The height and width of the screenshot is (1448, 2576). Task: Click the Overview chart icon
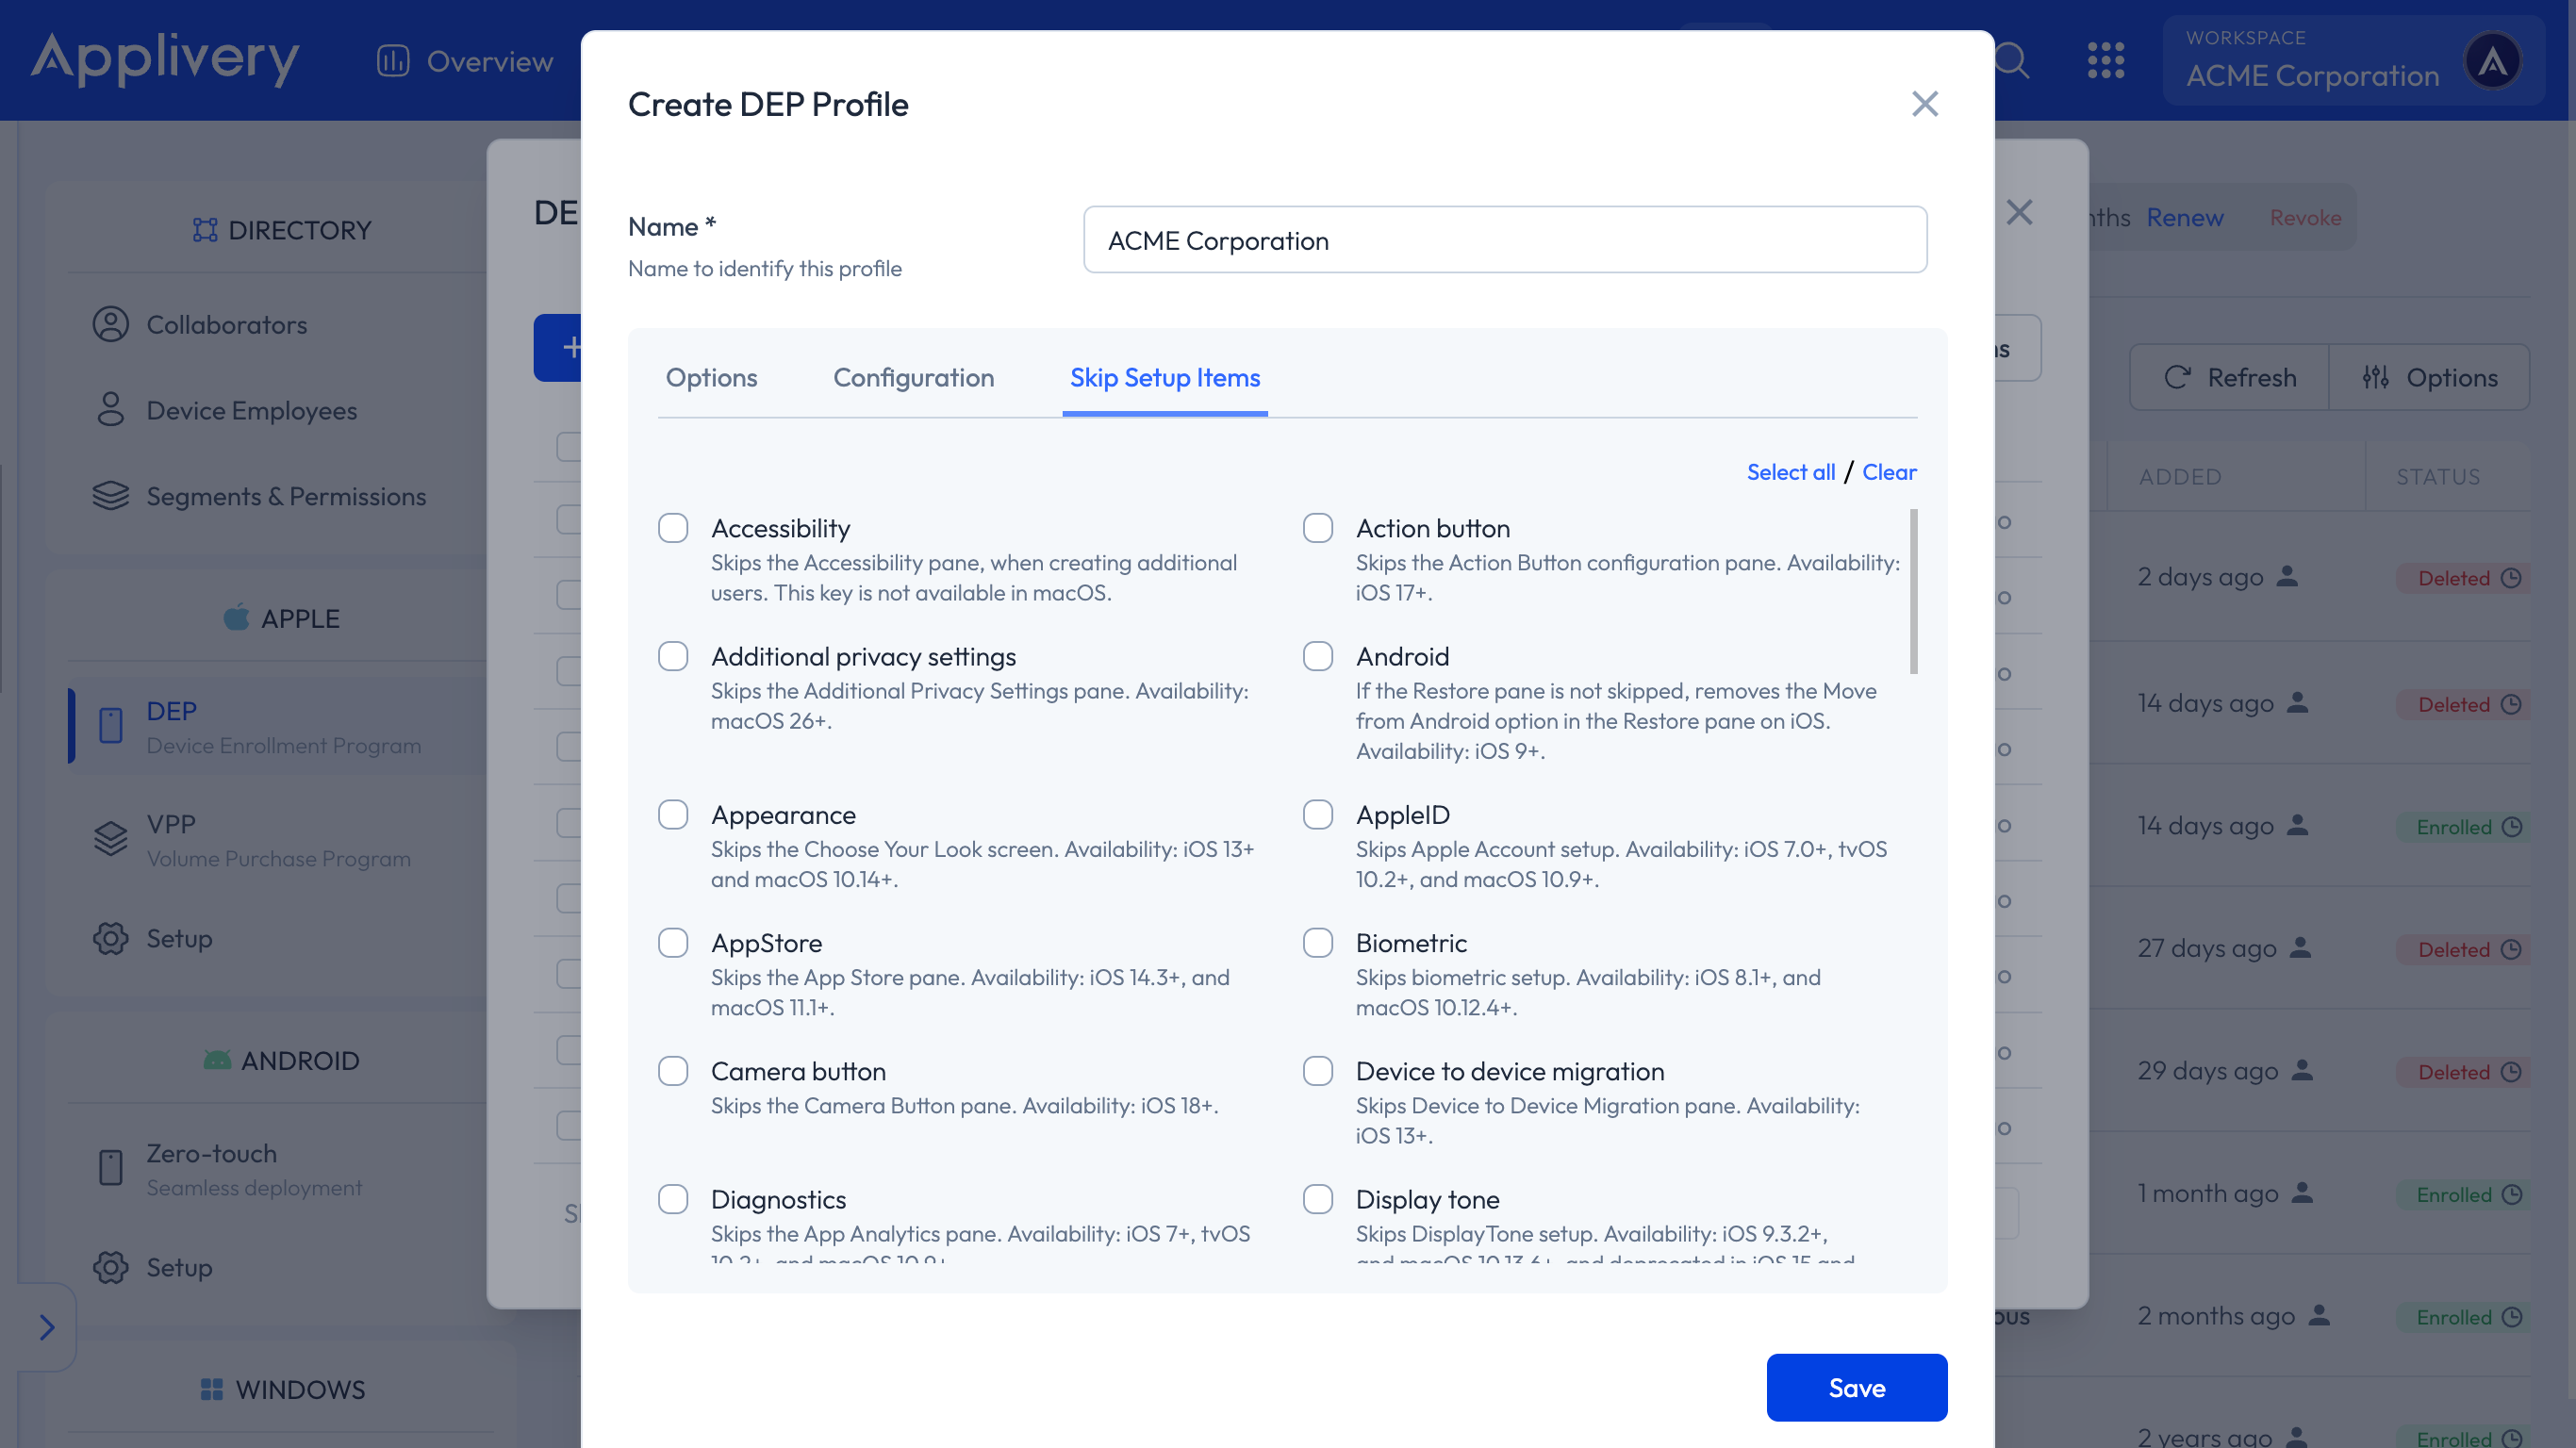pyautogui.click(x=393, y=61)
